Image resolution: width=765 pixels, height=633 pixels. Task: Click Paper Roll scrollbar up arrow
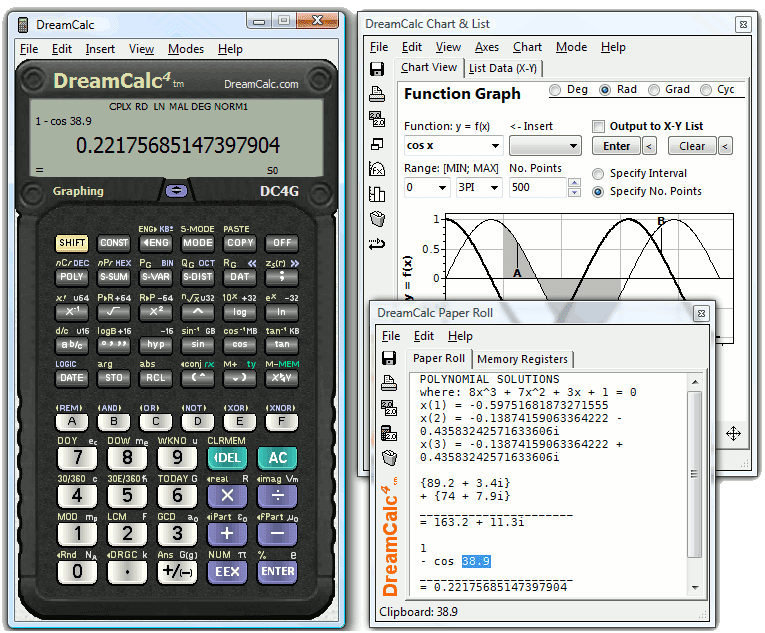click(x=695, y=382)
